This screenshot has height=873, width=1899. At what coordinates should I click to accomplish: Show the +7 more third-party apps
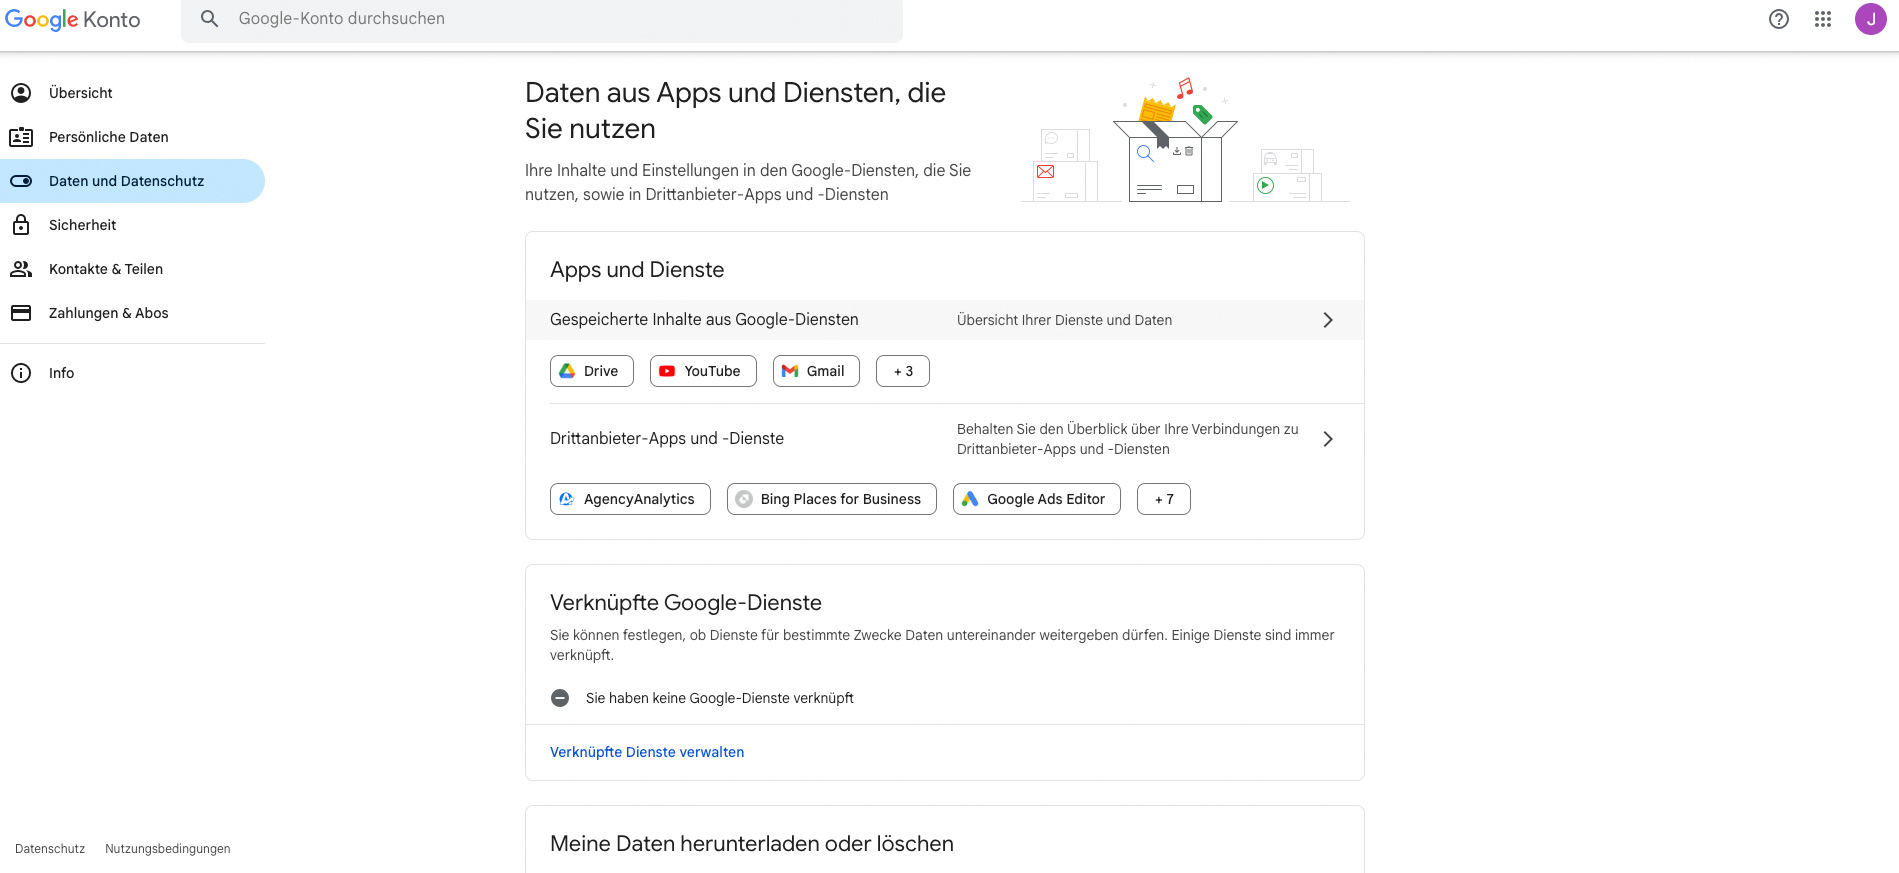1164,499
